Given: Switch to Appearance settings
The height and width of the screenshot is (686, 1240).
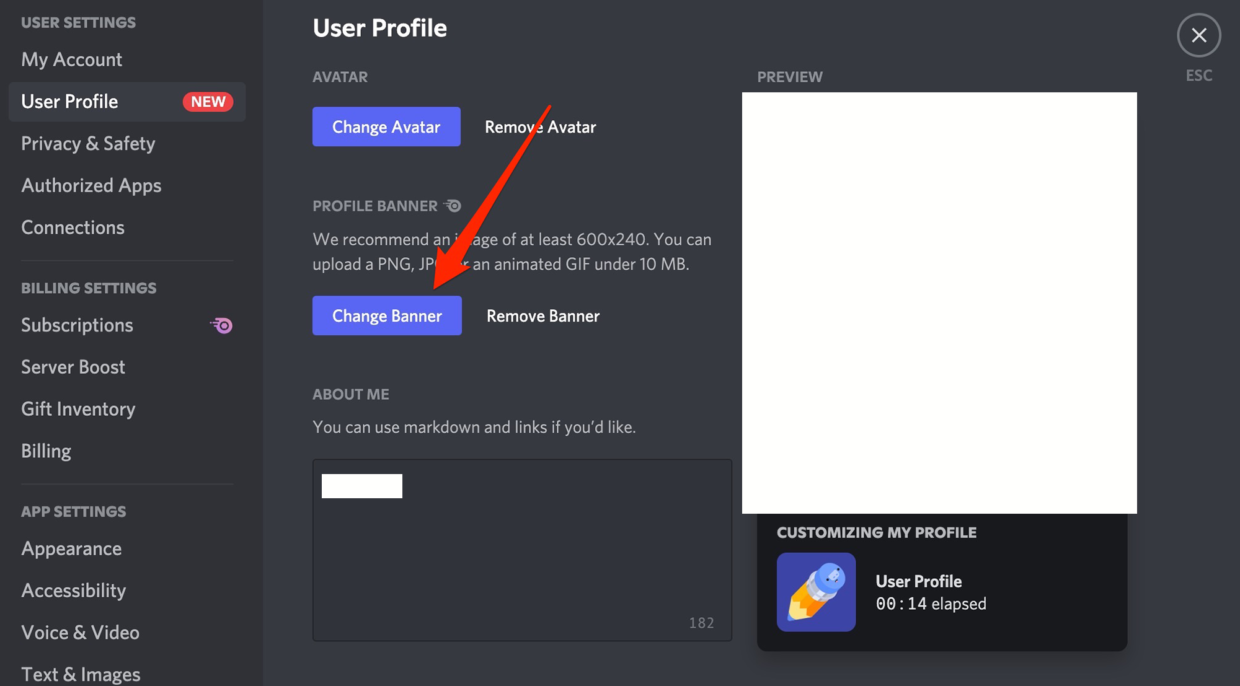Looking at the screenshot, I should [x=71, y=548].
